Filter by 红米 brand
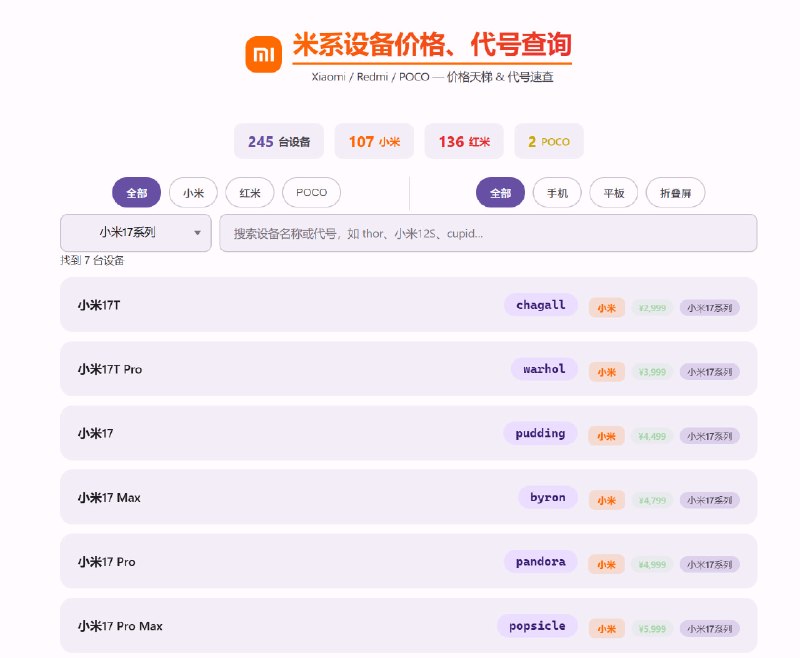The image size is (800, 658). coord(250,192)
